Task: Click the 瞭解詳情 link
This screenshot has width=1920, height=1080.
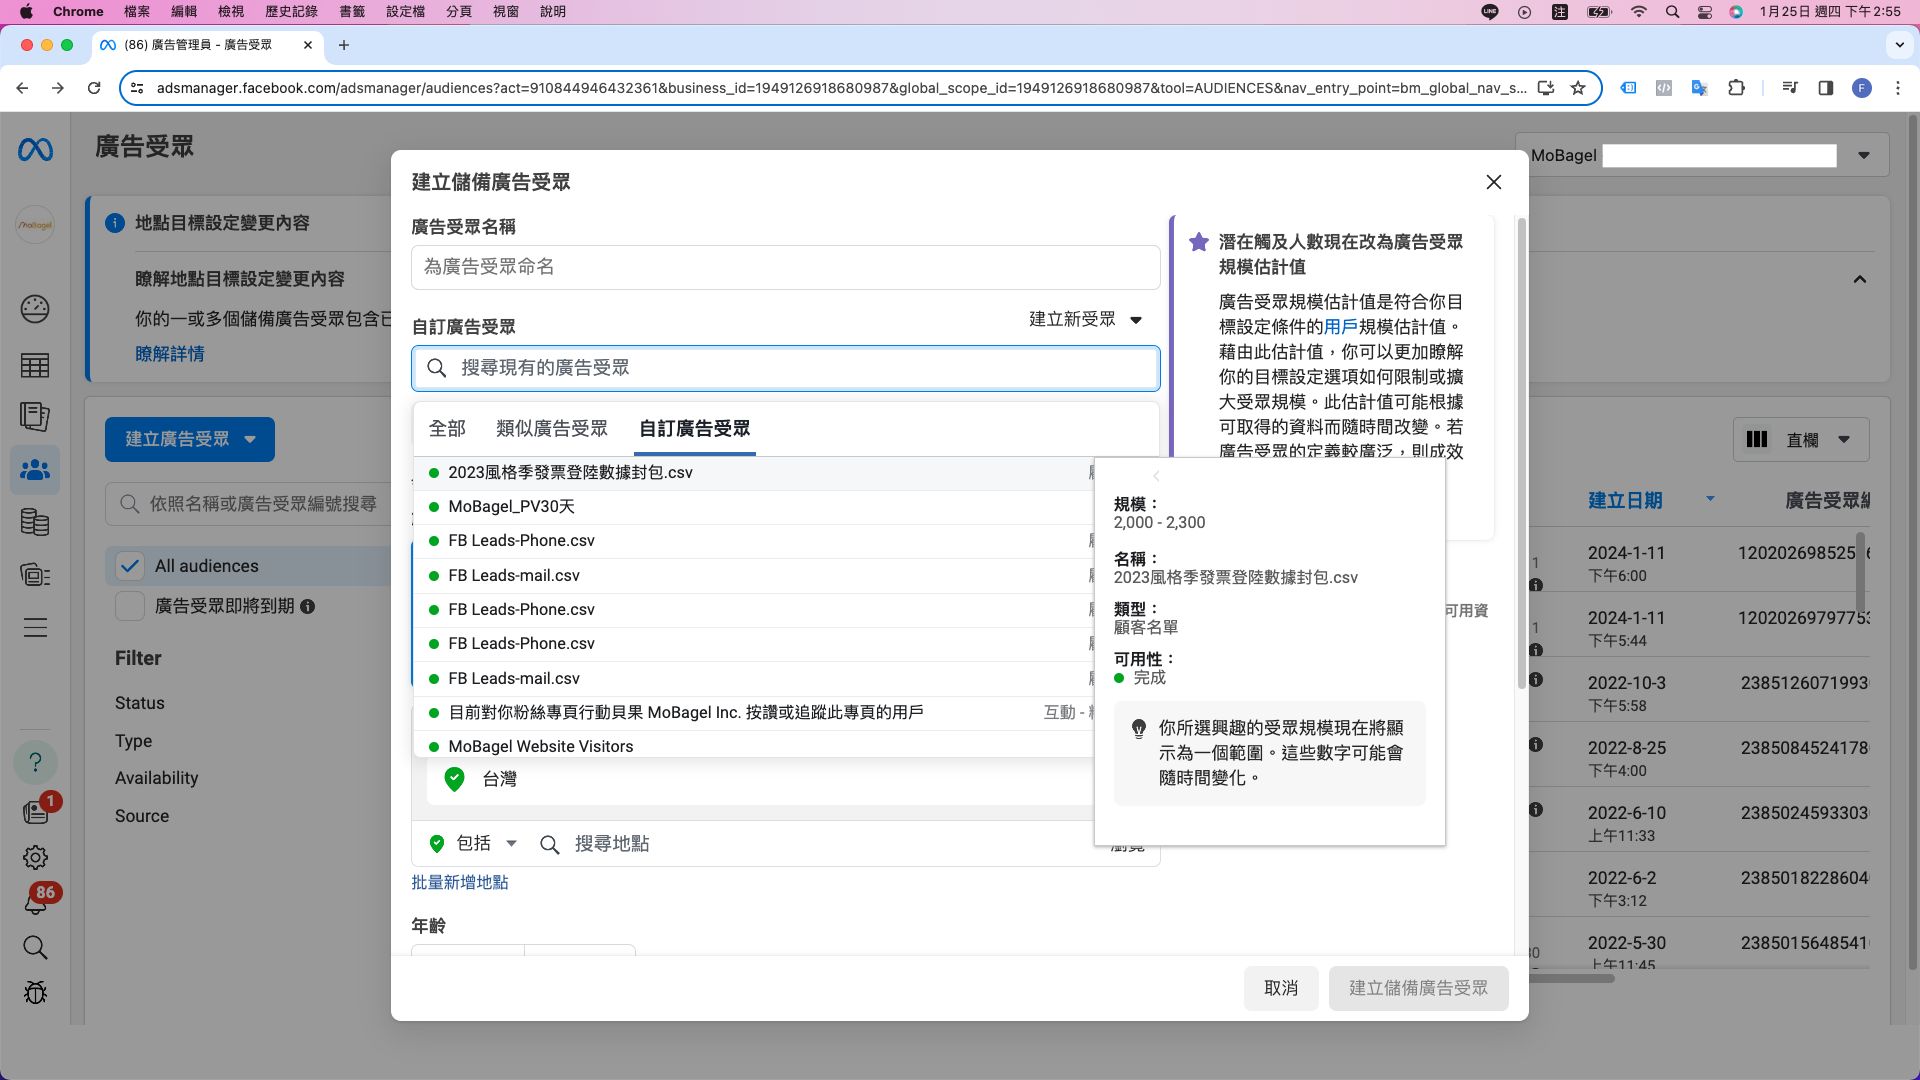Action: click(170, 354)
